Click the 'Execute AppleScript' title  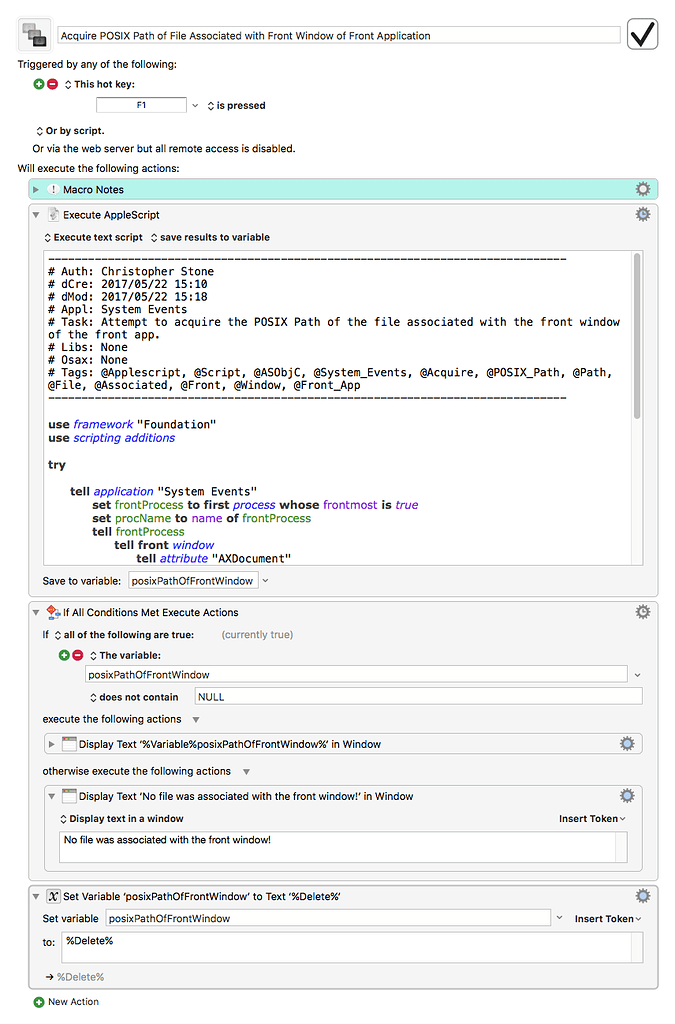tap(111, 215)
